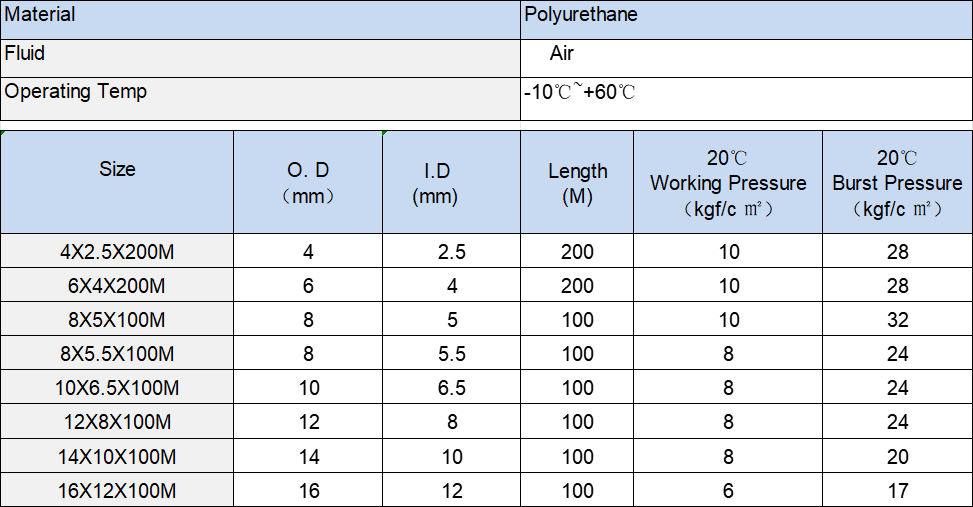Click the burst pressure value 32 cell
This screenshot has height=507, width=973.
click(x=897, y=320)
